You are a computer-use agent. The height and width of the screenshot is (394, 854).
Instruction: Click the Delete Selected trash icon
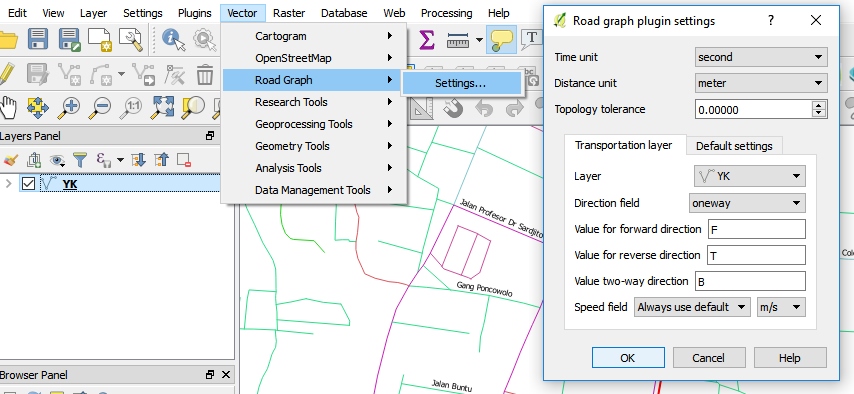click(x=205, y=74)
